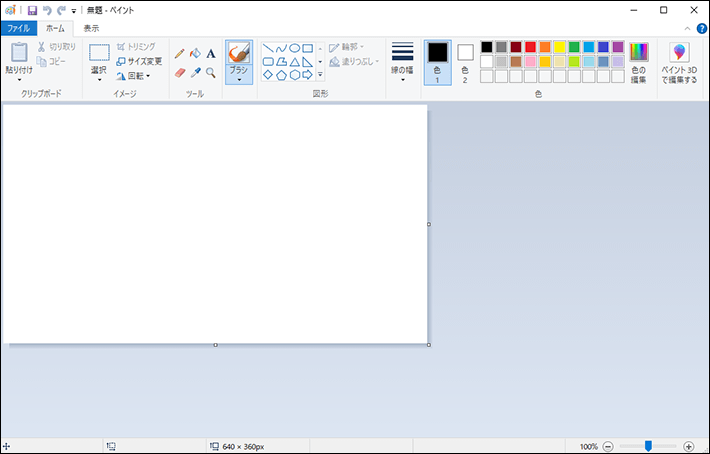Viewport: 710px width, 454px height.
Task: Select the Fill with color bucket tool
Action: point(195,54)
